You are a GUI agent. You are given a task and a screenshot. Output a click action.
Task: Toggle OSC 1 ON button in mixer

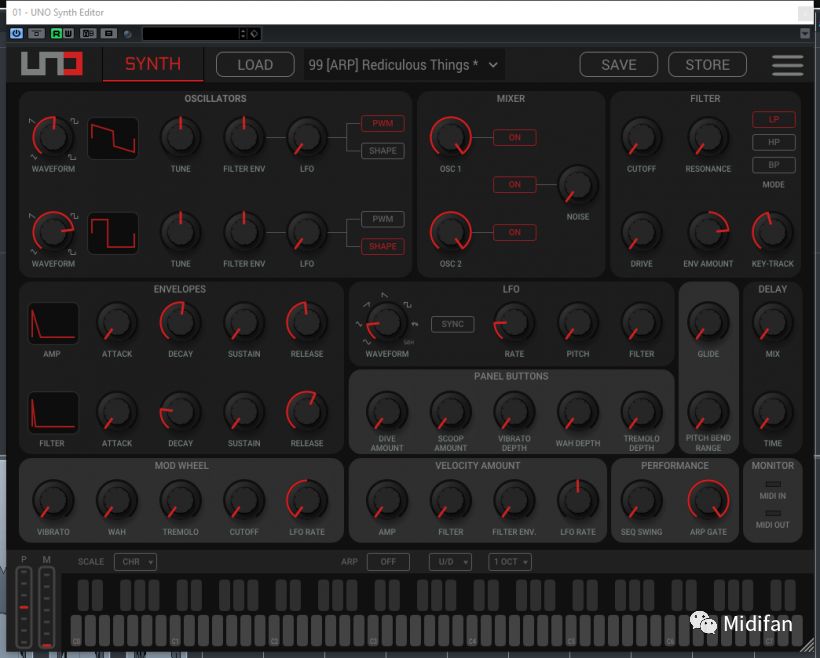click(515, 138)
